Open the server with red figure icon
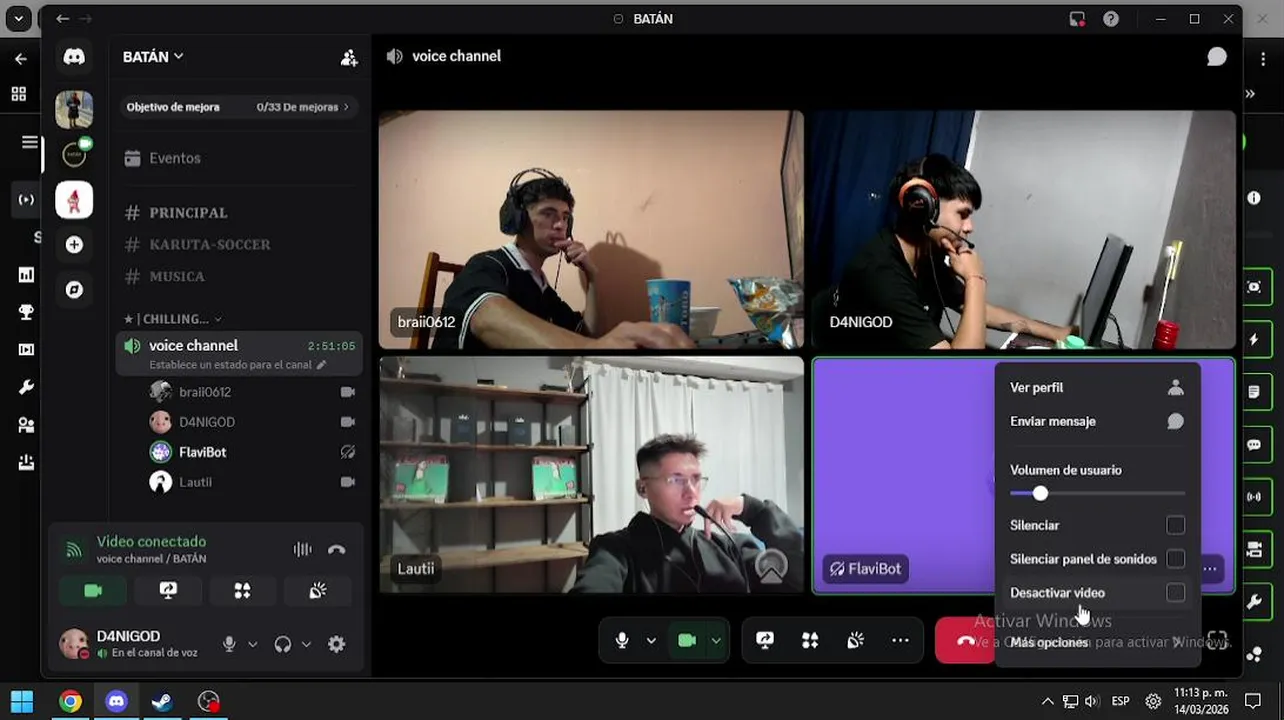The width and height of the screenshot is (1284, 720). click(74, 199)
